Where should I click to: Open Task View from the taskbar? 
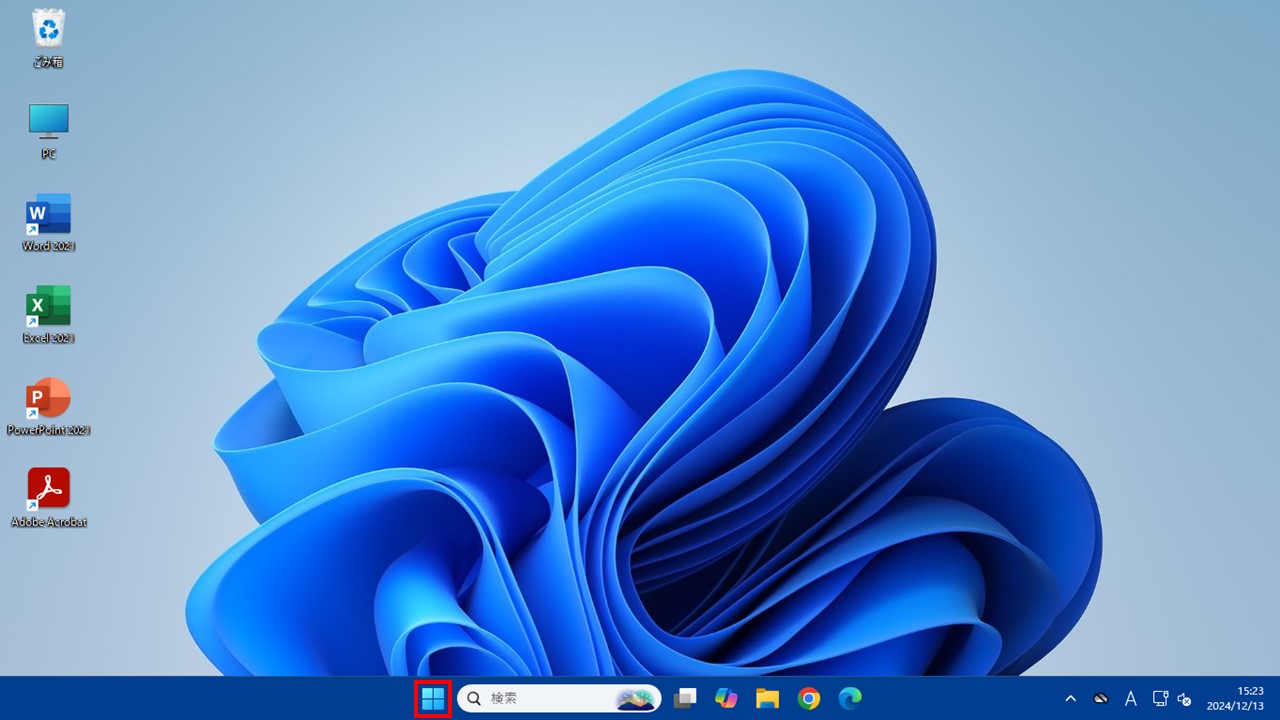[685, 698]
